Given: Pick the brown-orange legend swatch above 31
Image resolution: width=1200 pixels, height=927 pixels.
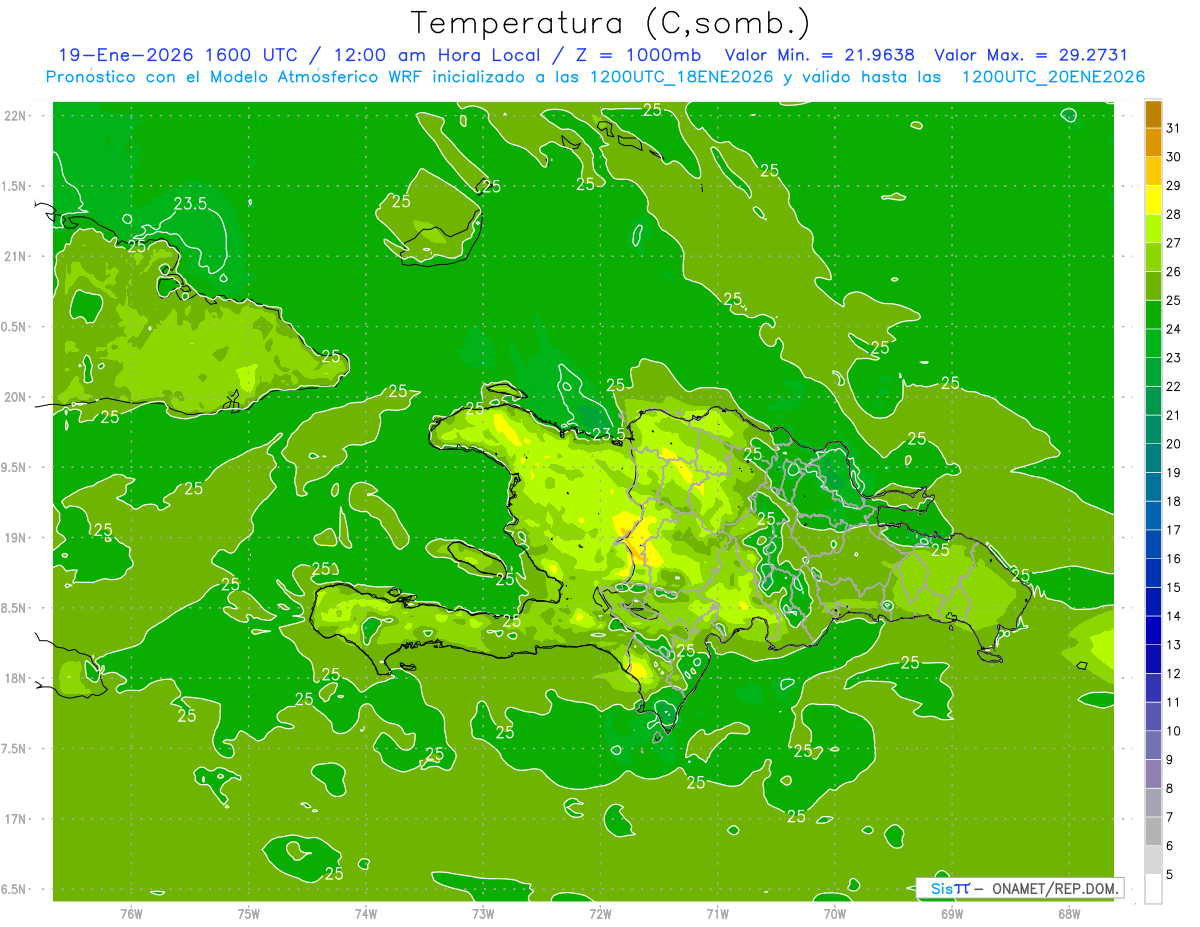Looking at the screenshot, I should [1153, 114].
